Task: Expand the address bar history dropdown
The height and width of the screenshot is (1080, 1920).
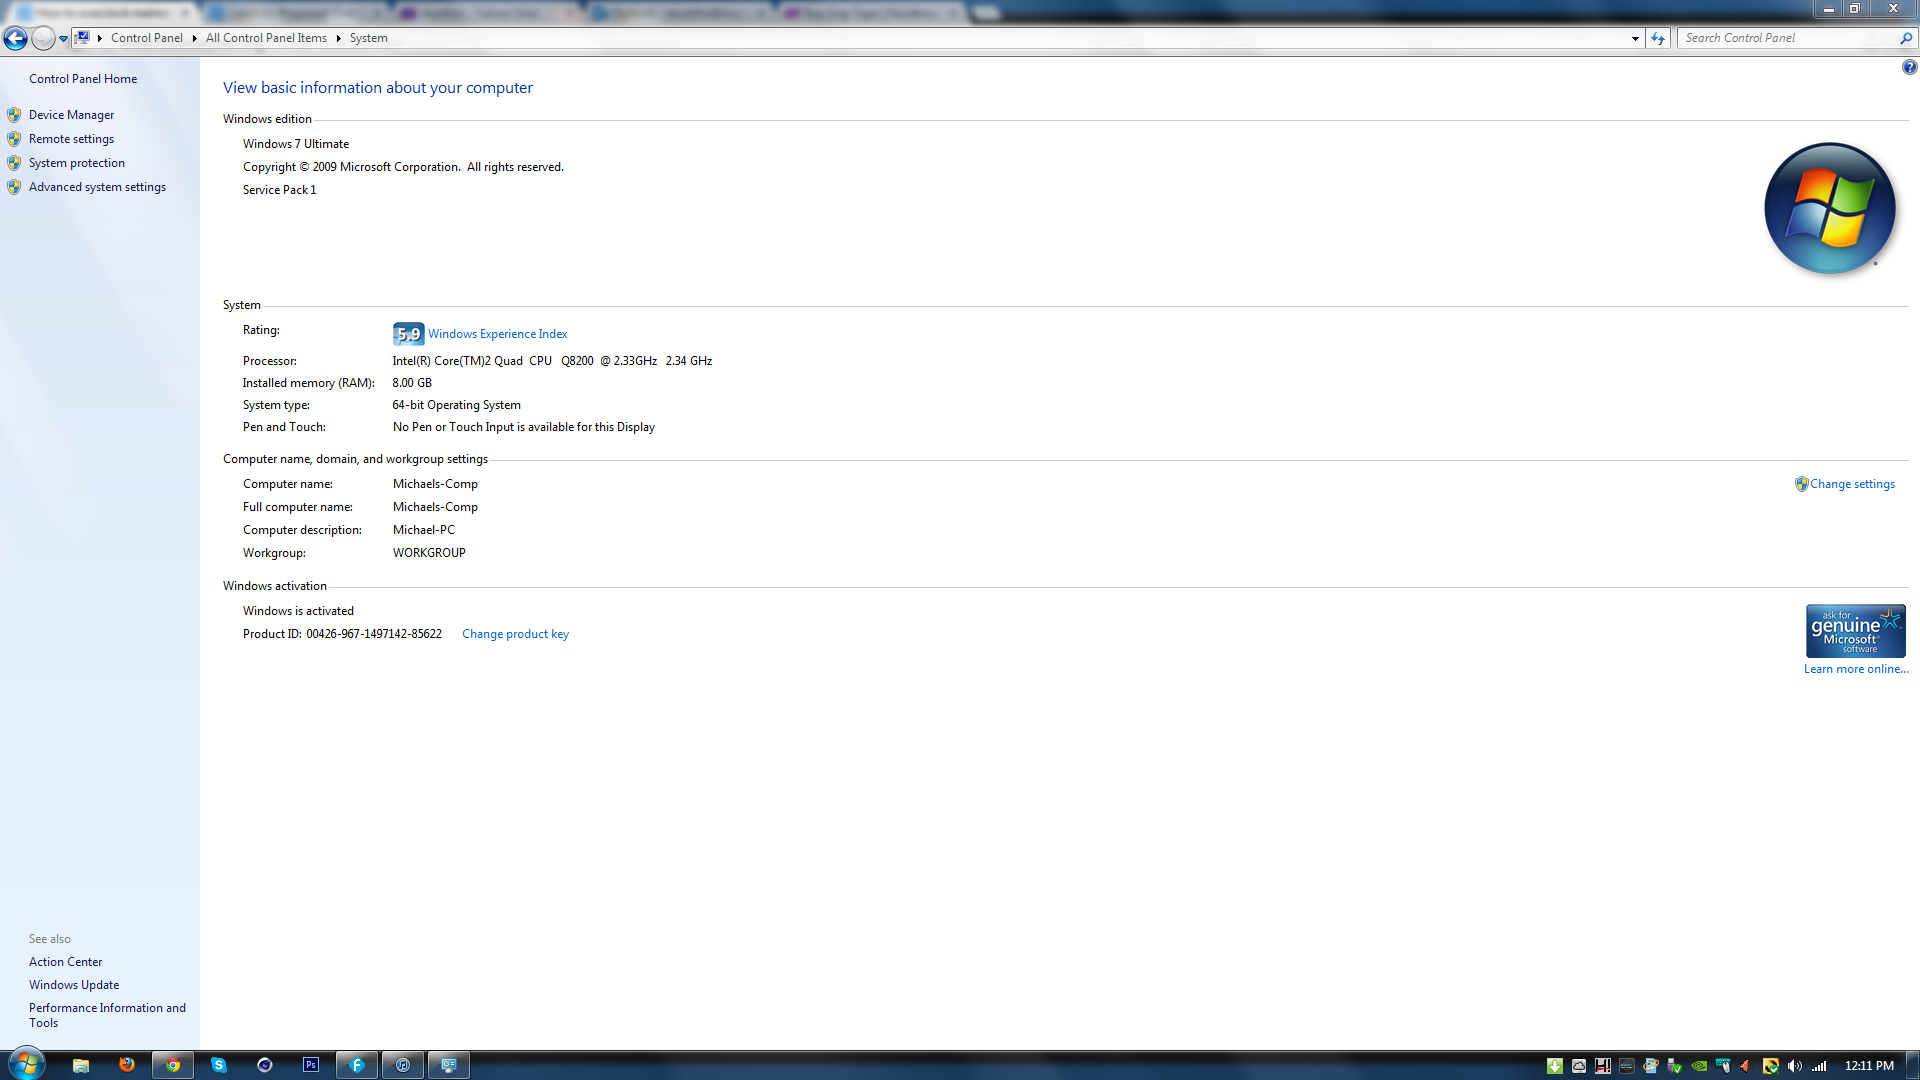Action: tap(1635, 38)
